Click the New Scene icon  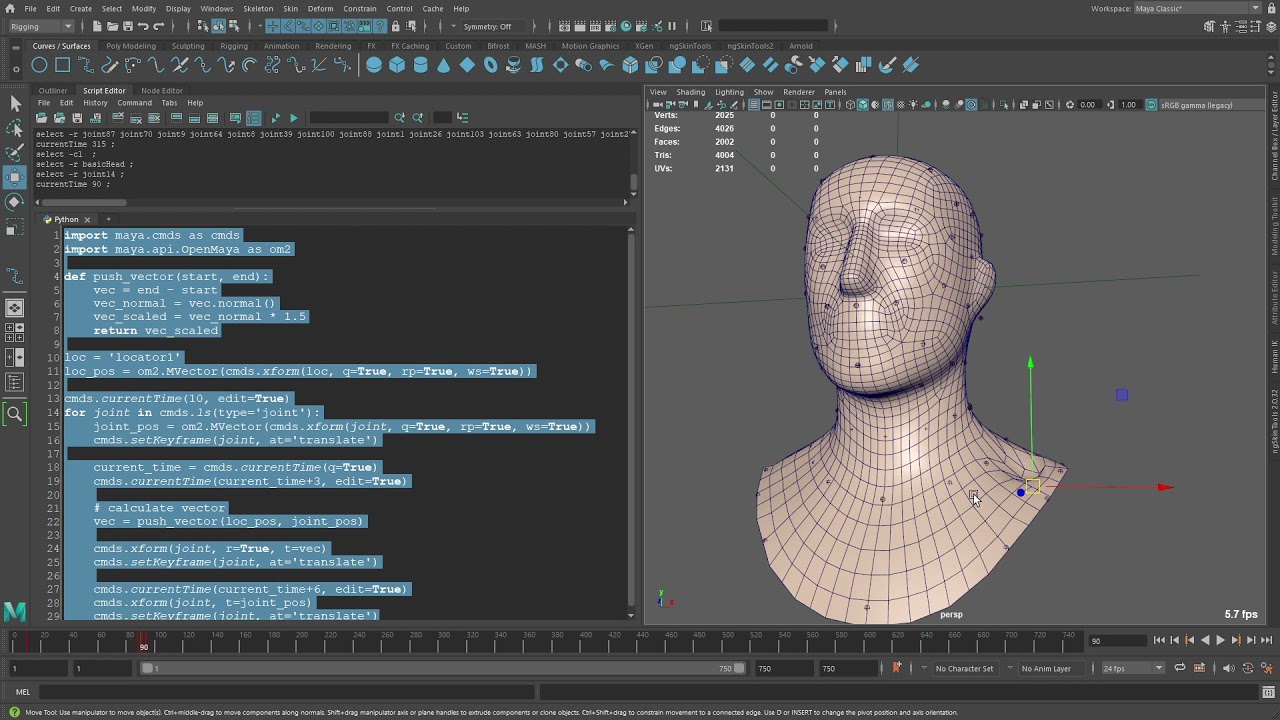click(x=97, y=26)
